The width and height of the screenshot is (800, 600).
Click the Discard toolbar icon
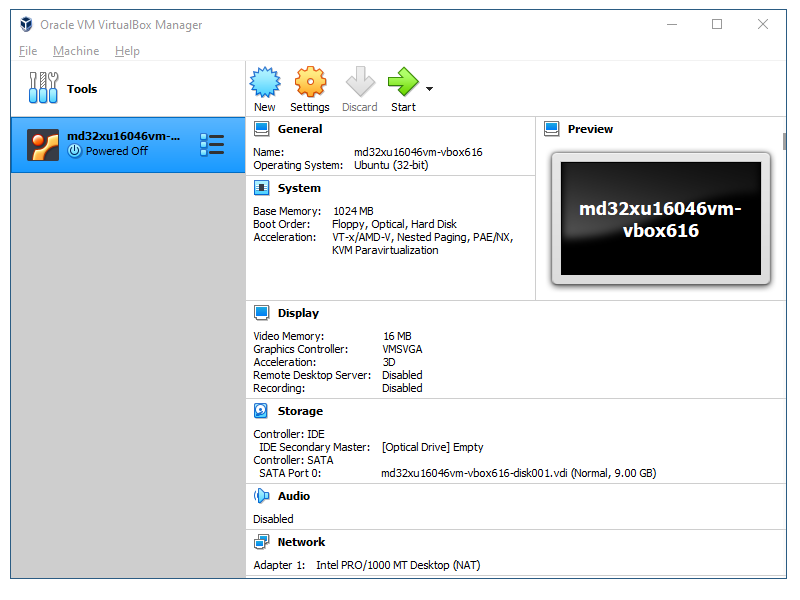[x=360, y=82]
